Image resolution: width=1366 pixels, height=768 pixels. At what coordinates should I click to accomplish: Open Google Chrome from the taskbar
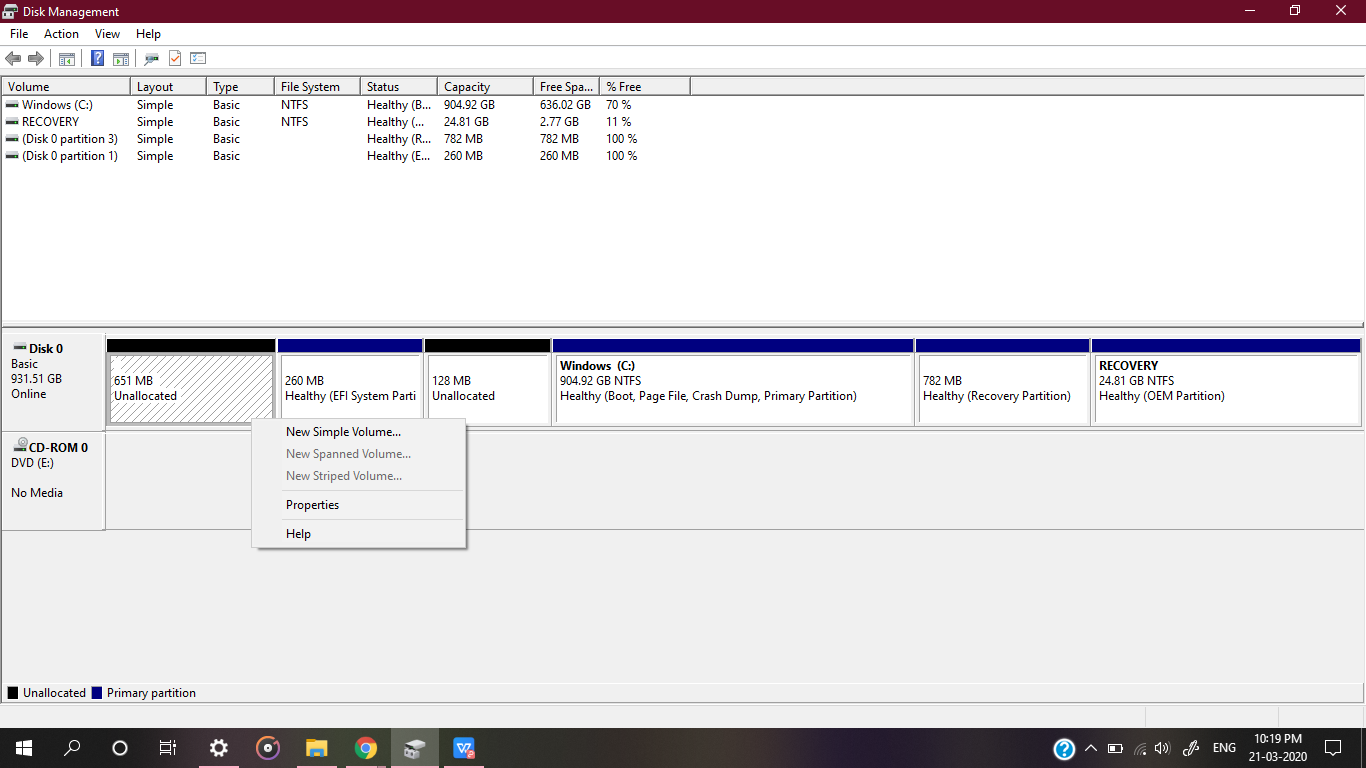pyautogui.click(x=365, y=747)
